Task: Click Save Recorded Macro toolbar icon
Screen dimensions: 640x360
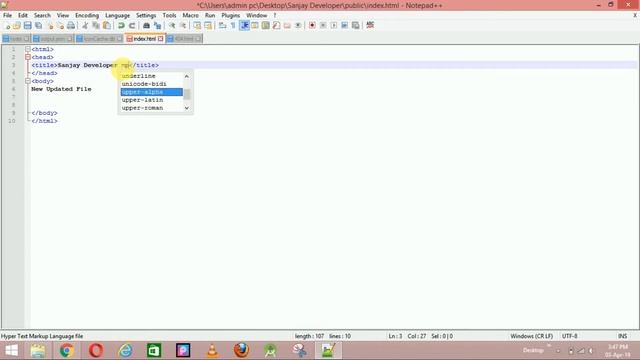Action: [356, 26]
